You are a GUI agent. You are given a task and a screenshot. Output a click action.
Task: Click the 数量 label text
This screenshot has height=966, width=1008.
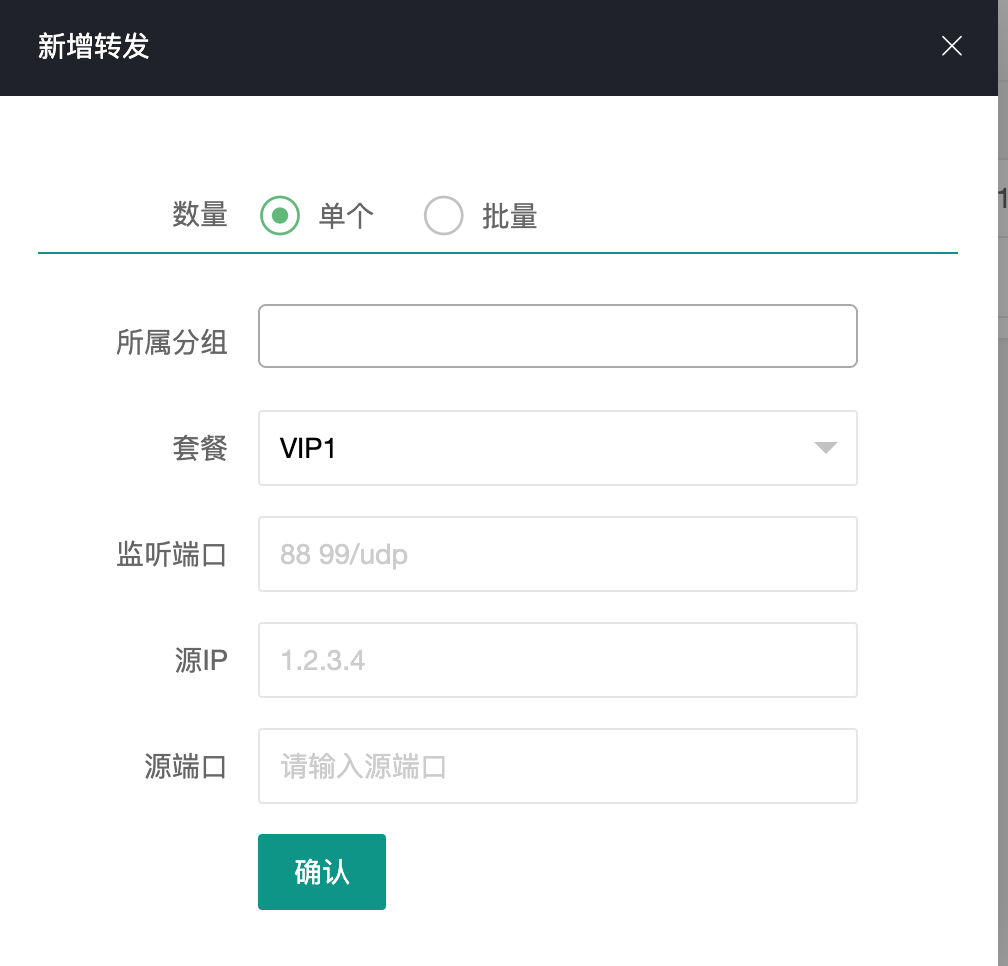pos(200,215)
